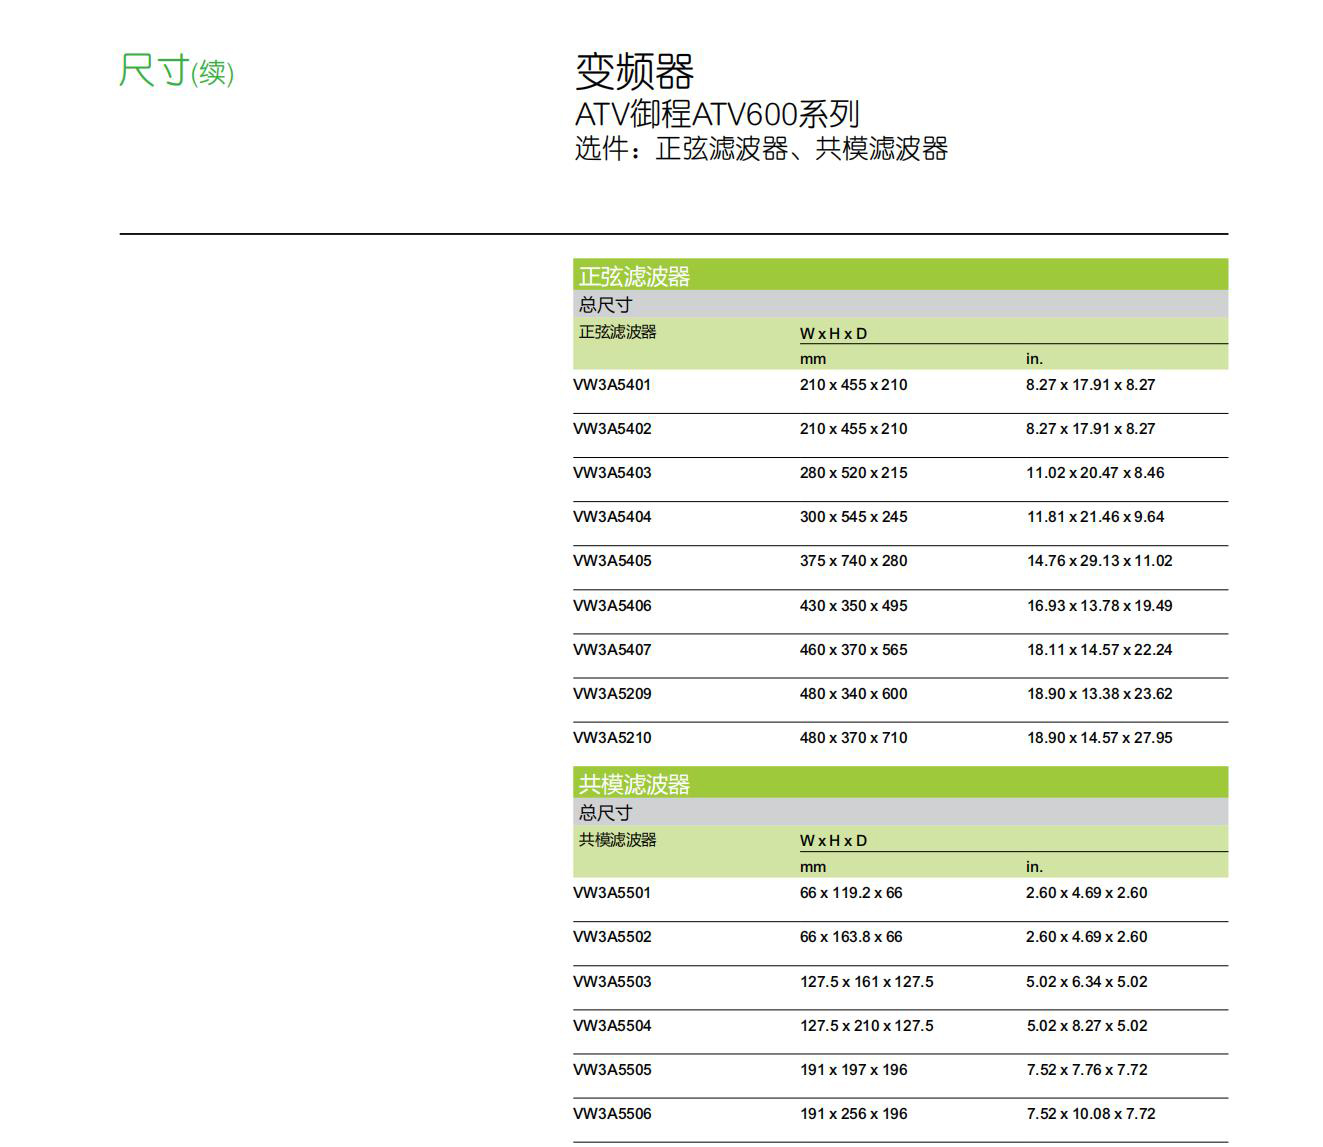Image resolution: width=1323 pixels, height=1147 pixels.
Task: Click inch value 18.90 x 14.57 x 27.95
Action: (1099, 738)
